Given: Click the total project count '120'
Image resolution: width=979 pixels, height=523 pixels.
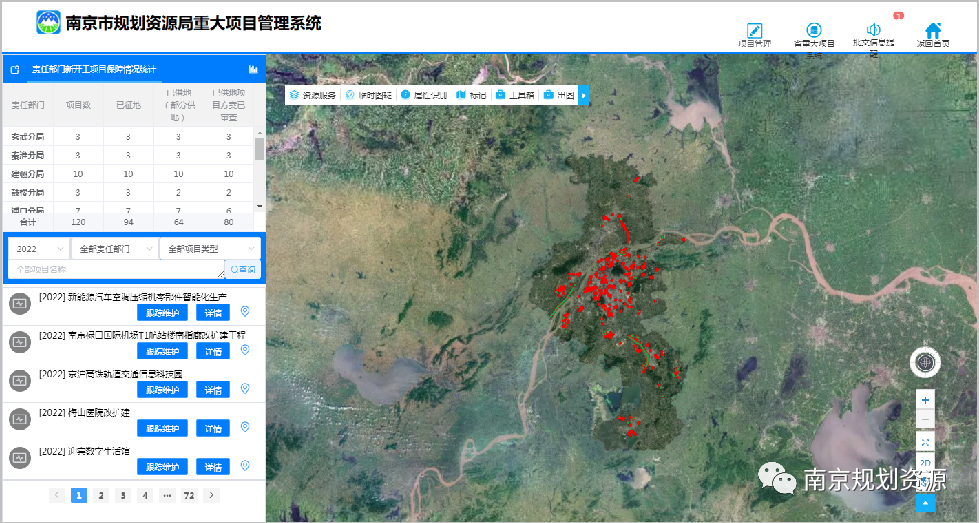Looking at the screenshot, I should click(78, 222).
